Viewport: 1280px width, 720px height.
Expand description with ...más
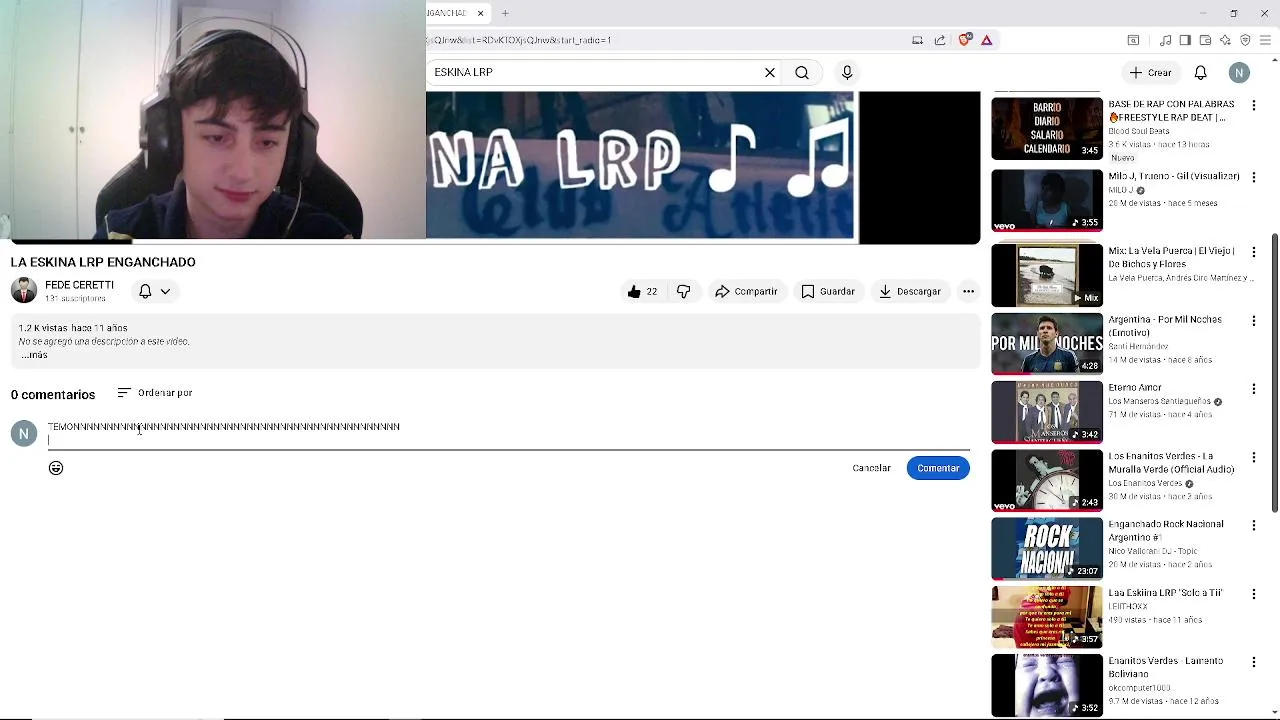click(34, 355)
